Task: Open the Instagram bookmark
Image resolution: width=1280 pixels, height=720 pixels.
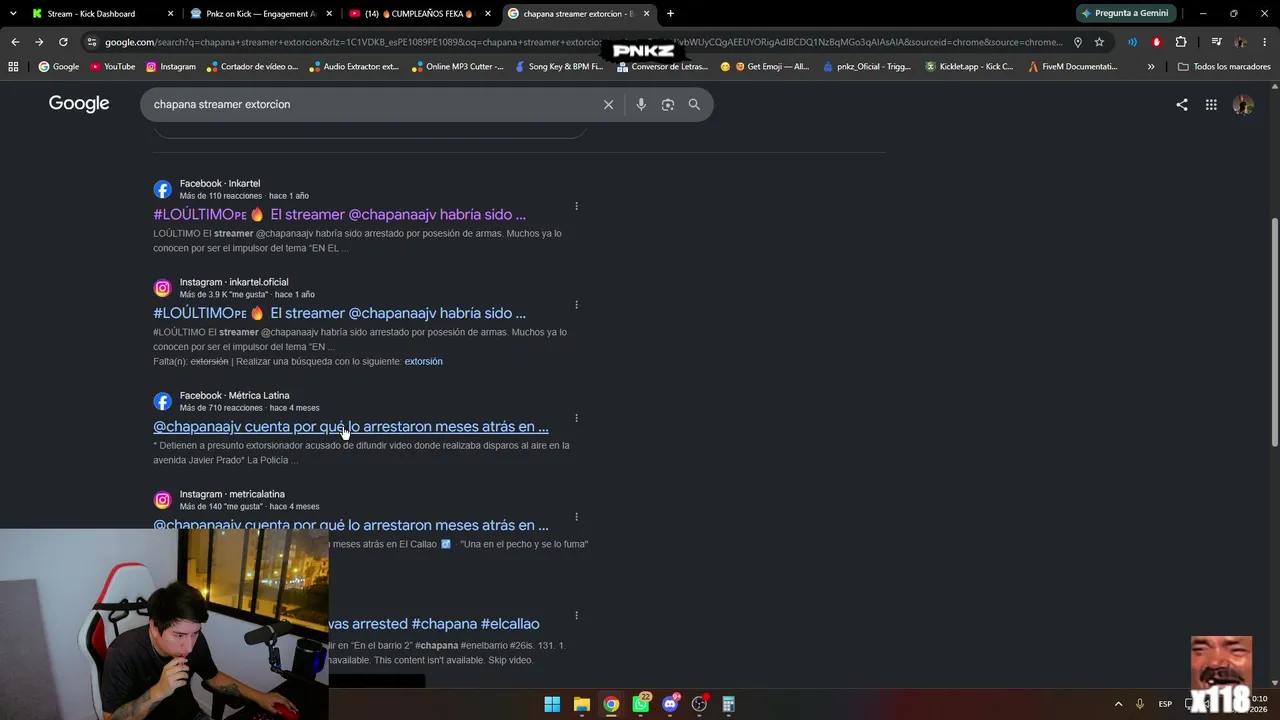Action: (x=171, y=67)
